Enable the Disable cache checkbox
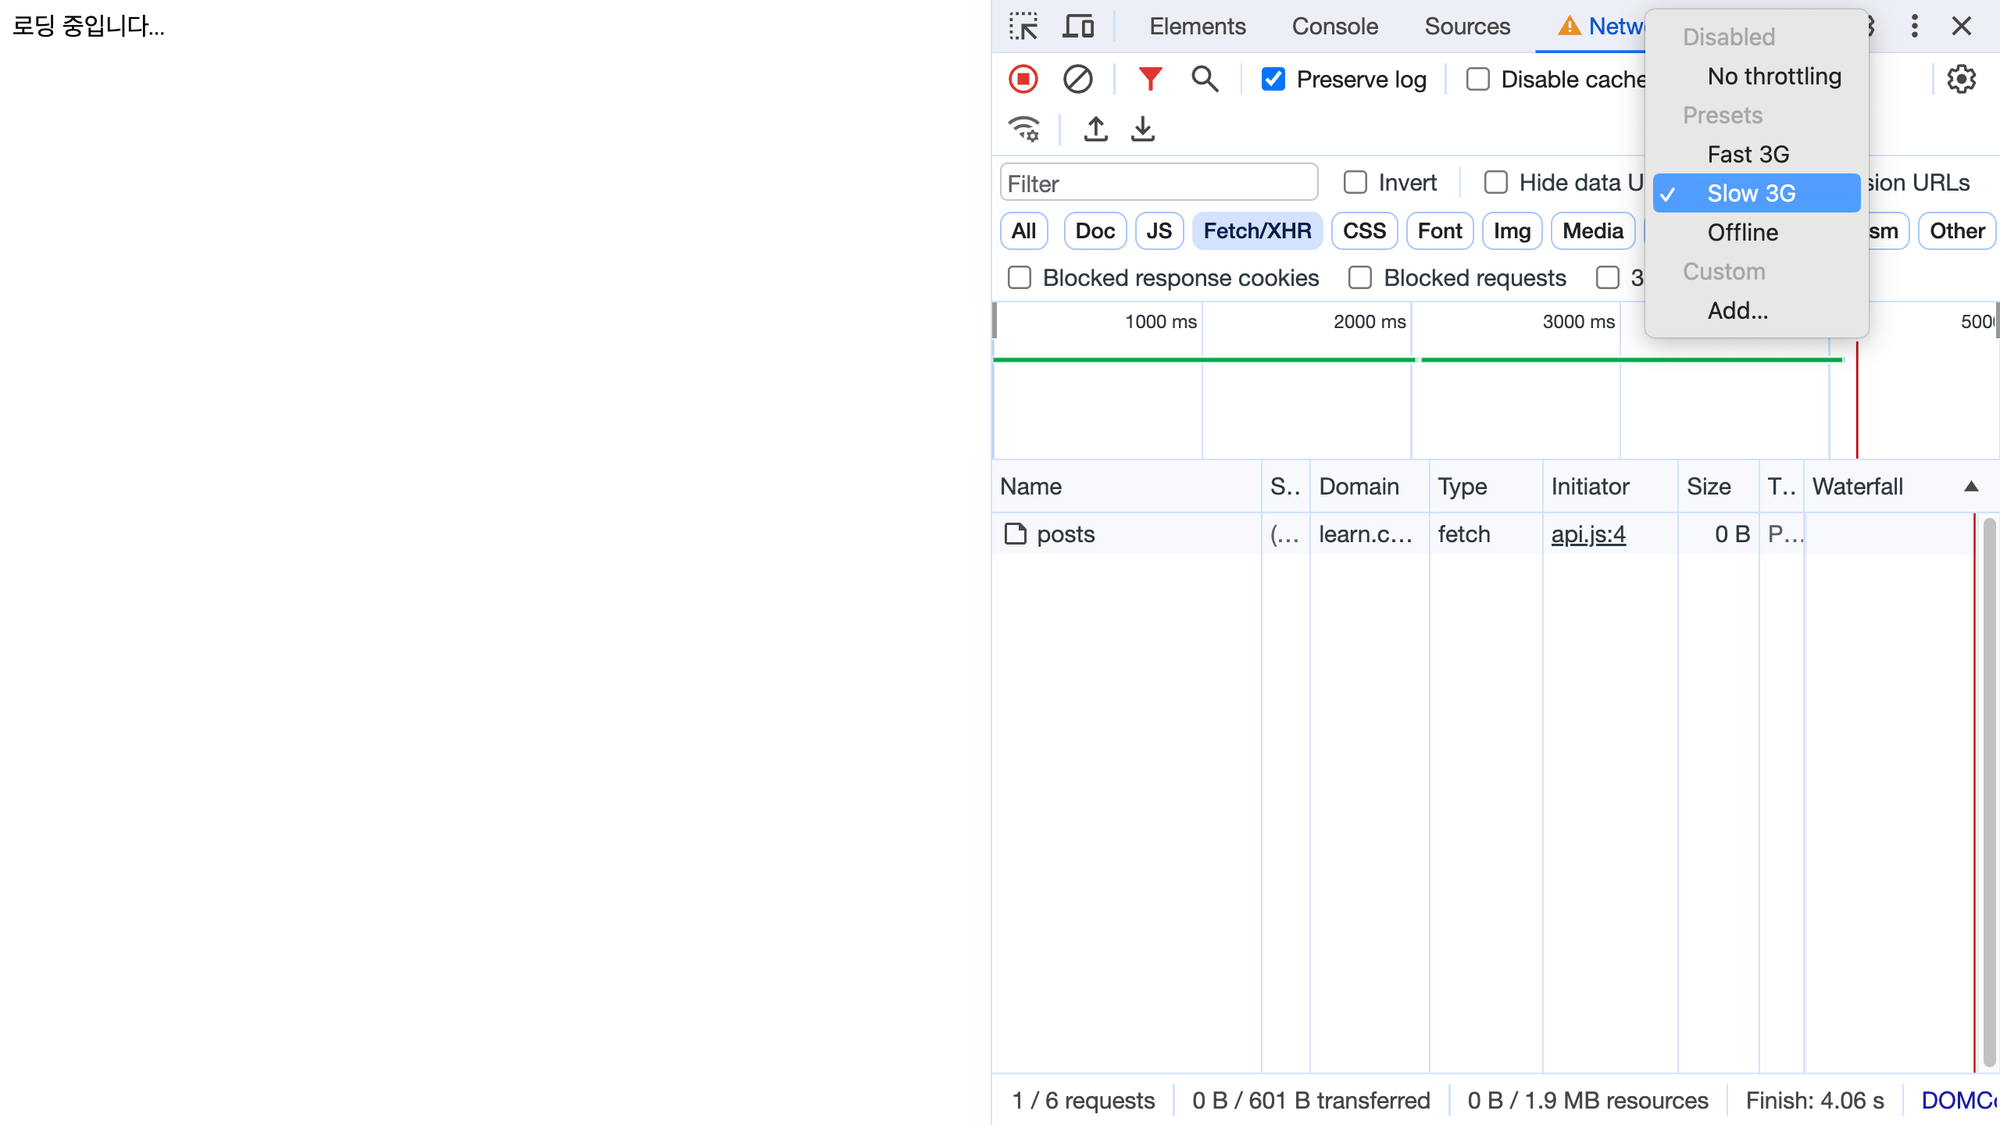Image resolution: width=2000 pixels, height=1125 pixels. tap(1478, 79)
